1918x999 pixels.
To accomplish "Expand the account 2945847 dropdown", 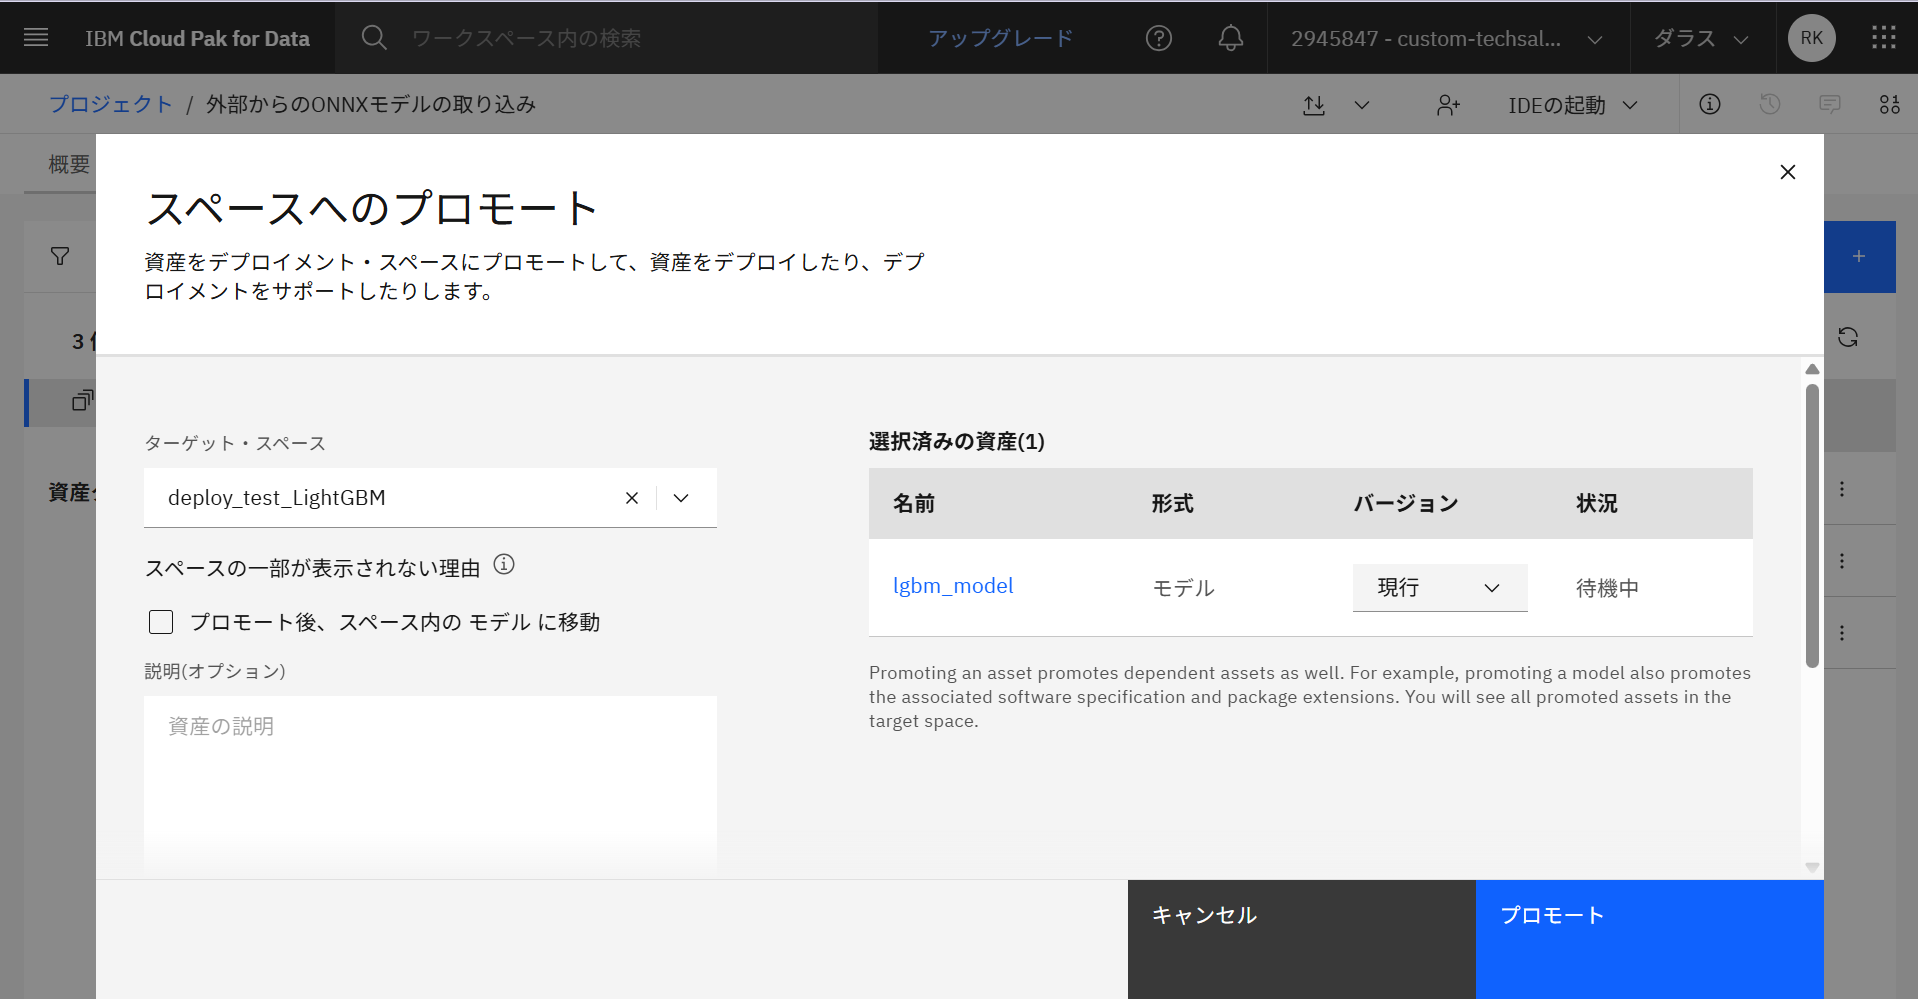I will [1448, 38].
